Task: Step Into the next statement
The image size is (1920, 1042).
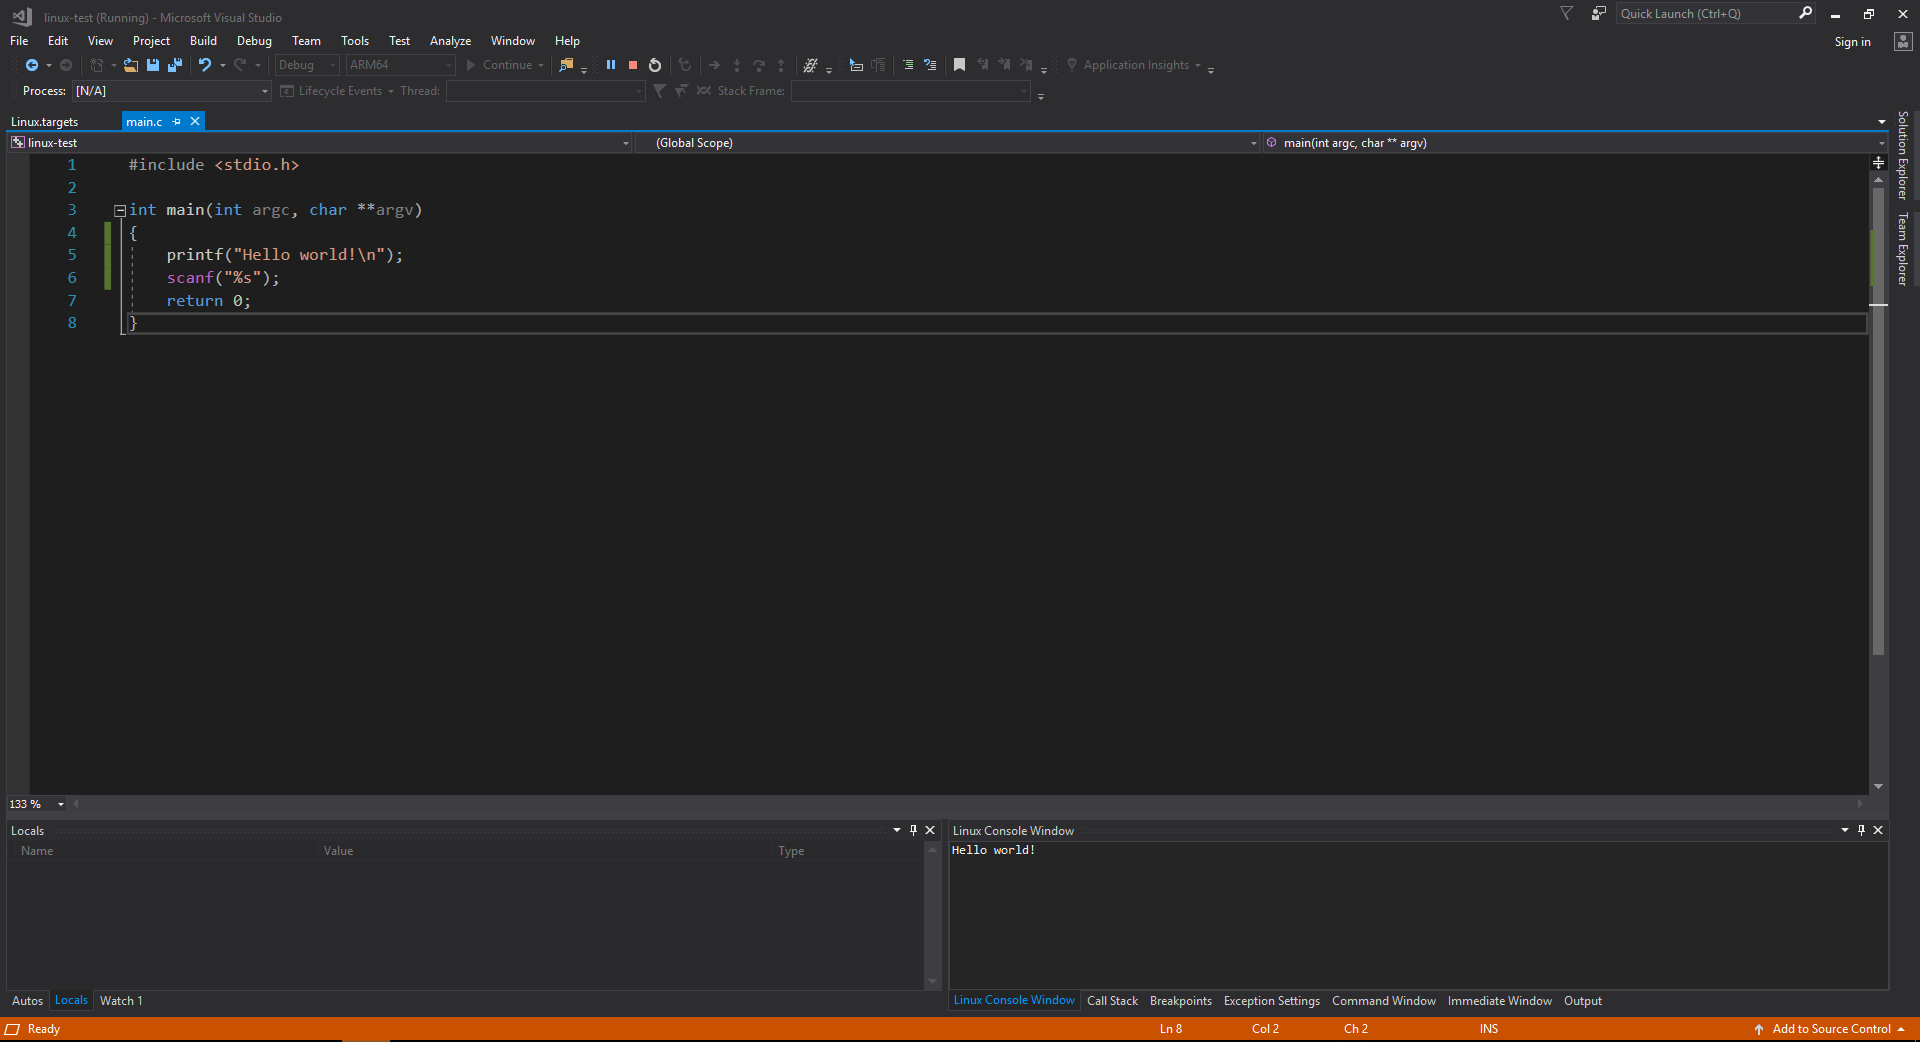Action: point(737,64)
